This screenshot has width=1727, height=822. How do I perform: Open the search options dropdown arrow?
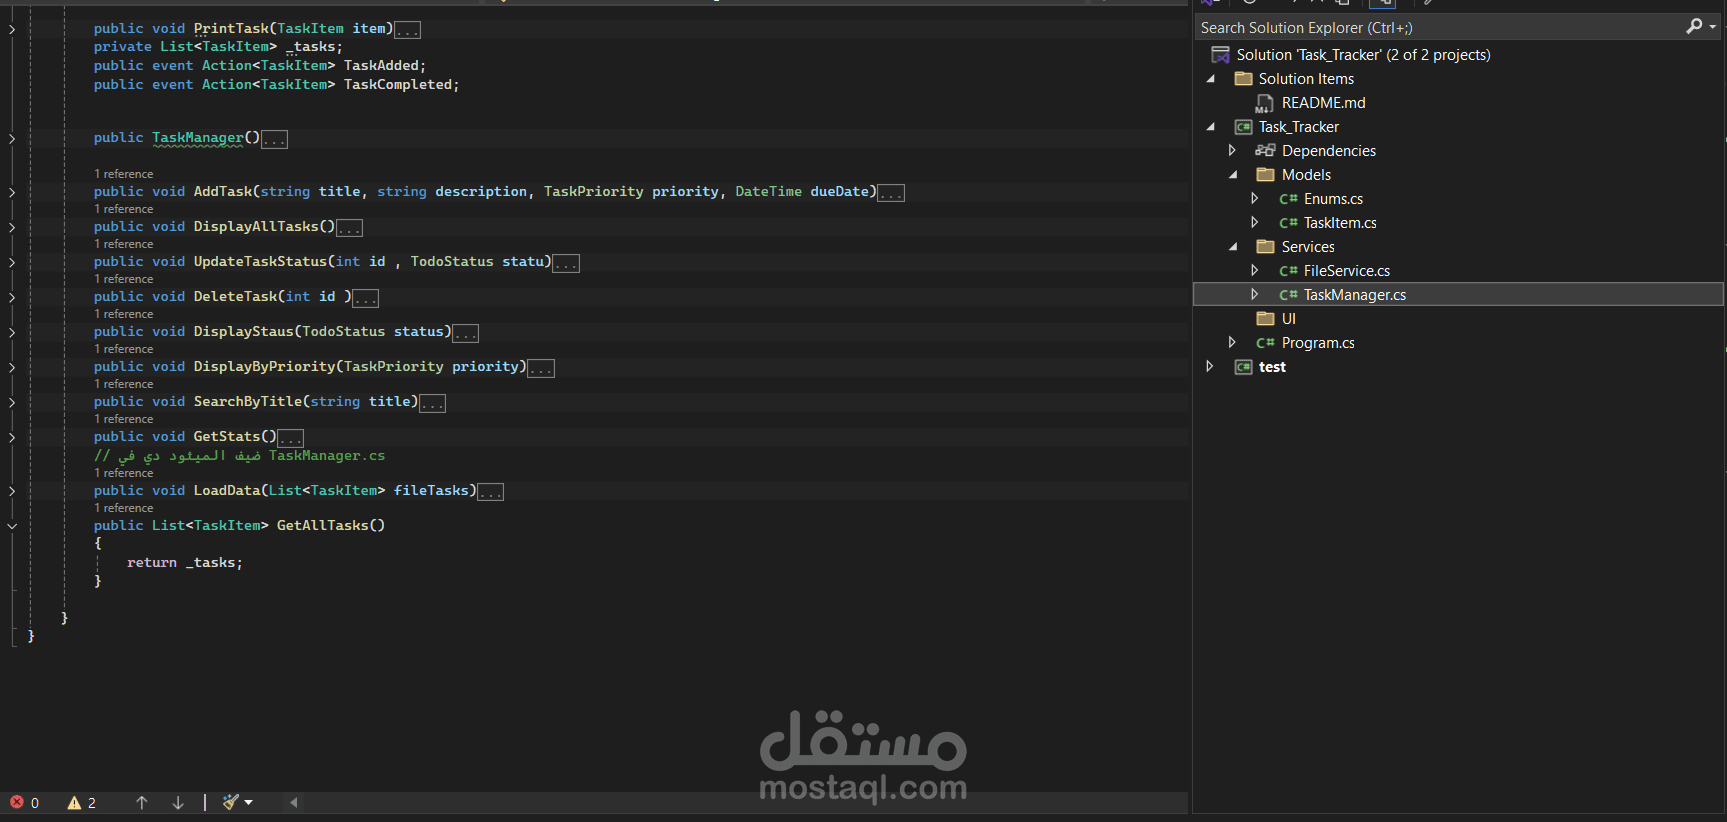1713,27
